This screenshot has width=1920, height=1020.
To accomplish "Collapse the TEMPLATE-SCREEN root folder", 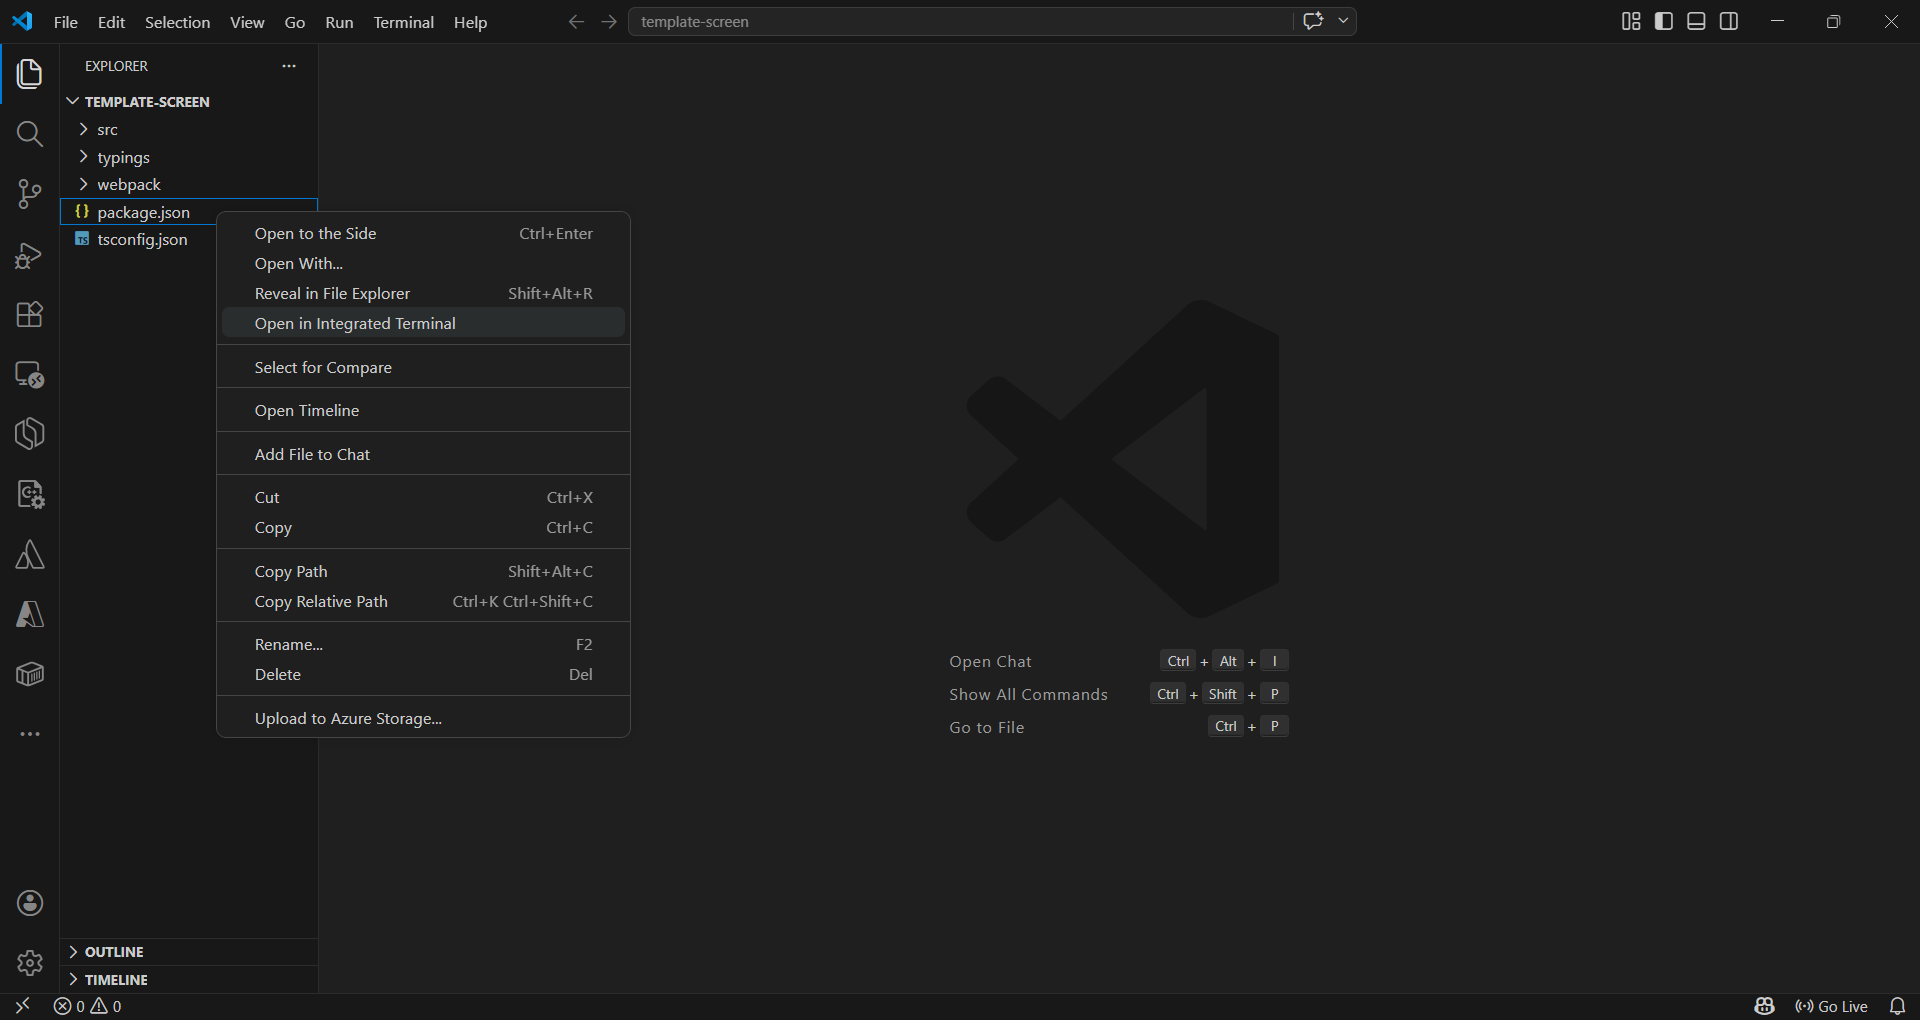I will 189,102.
